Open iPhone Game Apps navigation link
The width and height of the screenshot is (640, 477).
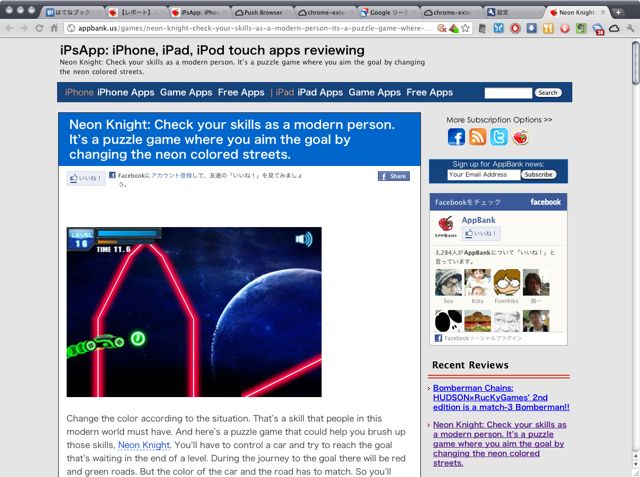pos(186,93)
